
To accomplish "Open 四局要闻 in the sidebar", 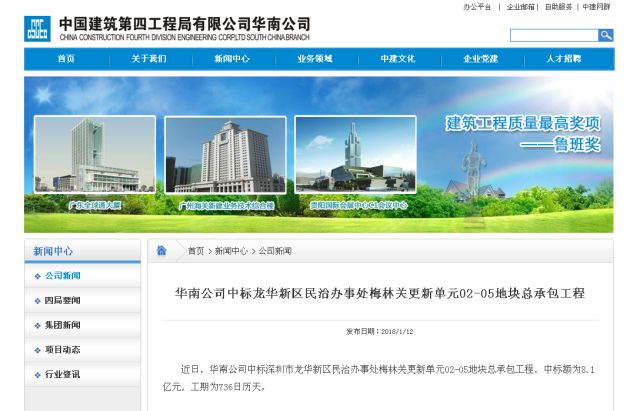I will tap(62, 300).
